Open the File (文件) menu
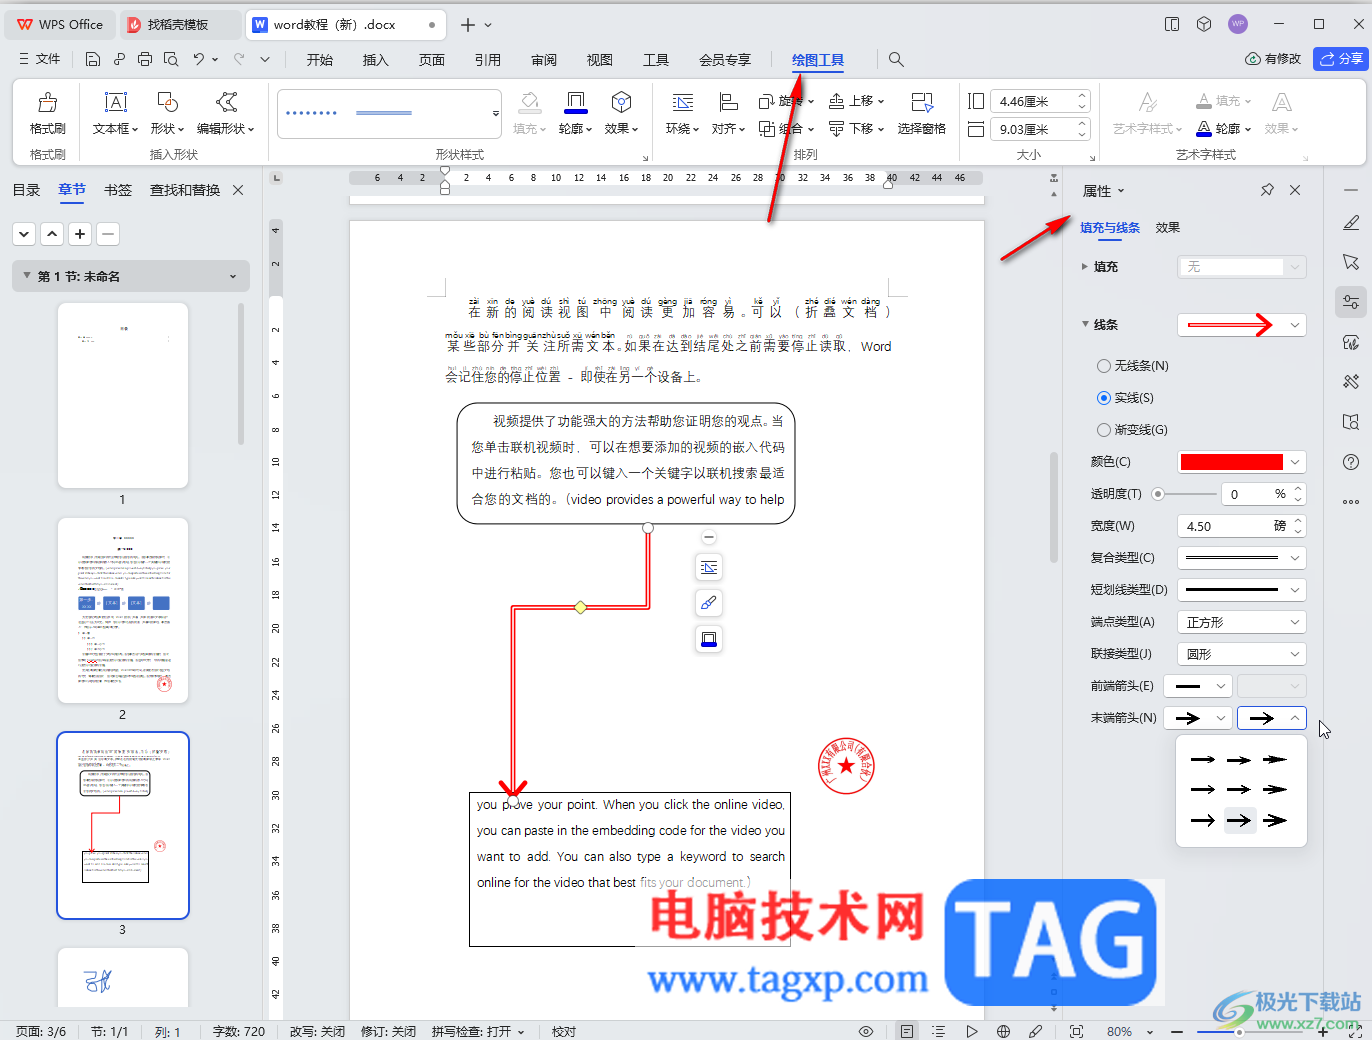Viewport: 1372px width, 1040px height. pos(40,59)
